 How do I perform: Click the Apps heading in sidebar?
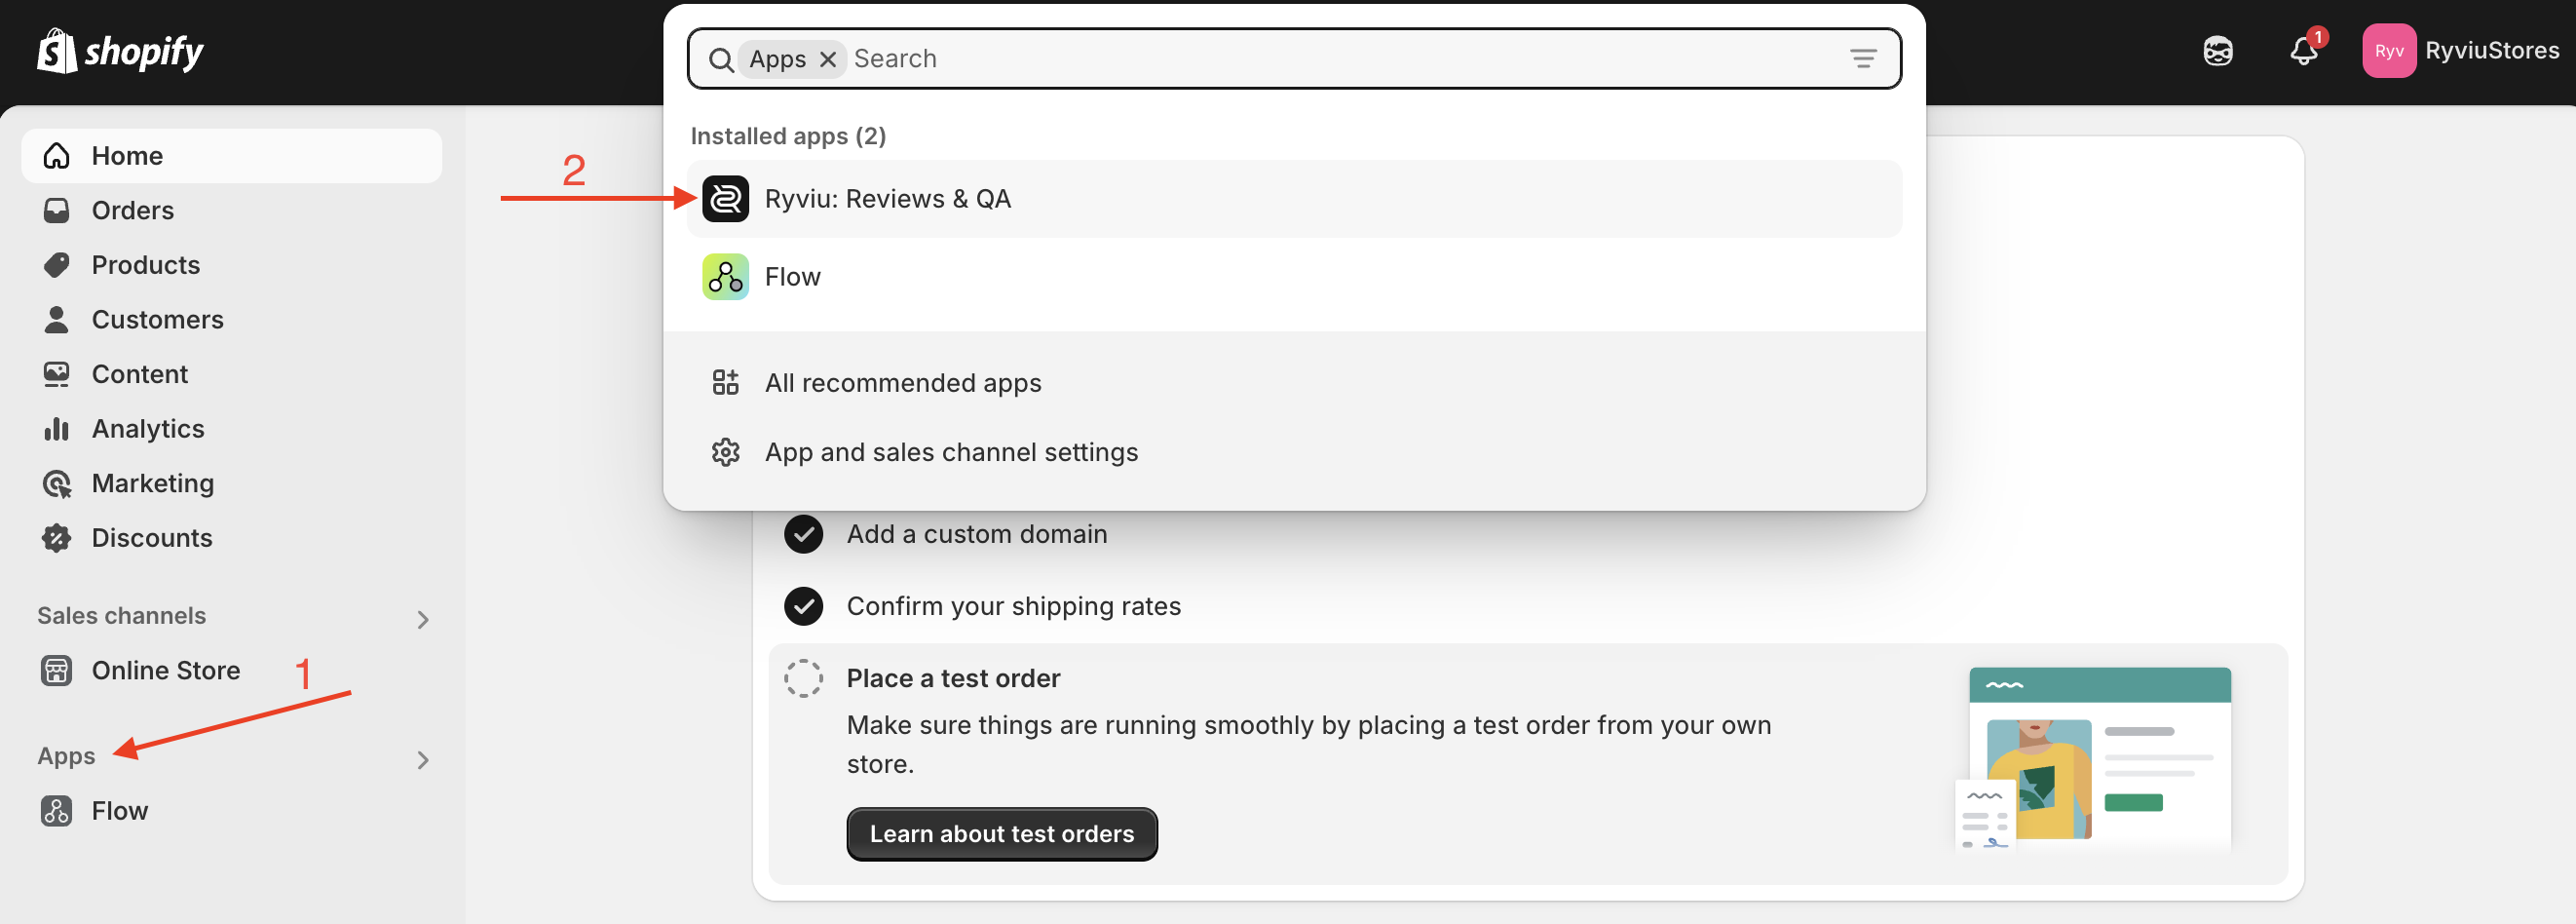[66, 756]
